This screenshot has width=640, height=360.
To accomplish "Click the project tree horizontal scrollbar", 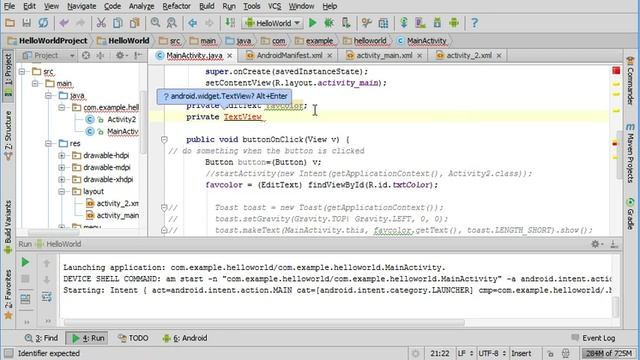I will pyautogui.click(x=54, y=233).
